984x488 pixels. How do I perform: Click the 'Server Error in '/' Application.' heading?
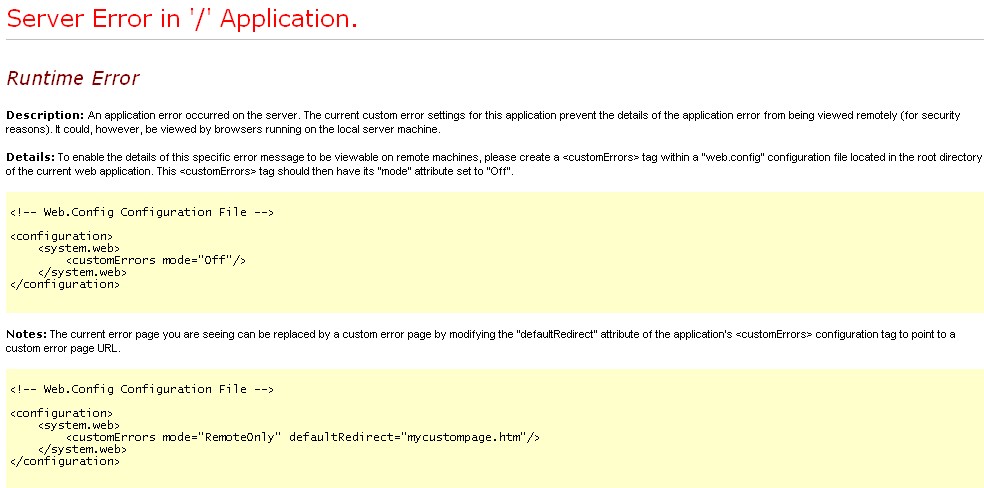(181, 19)
